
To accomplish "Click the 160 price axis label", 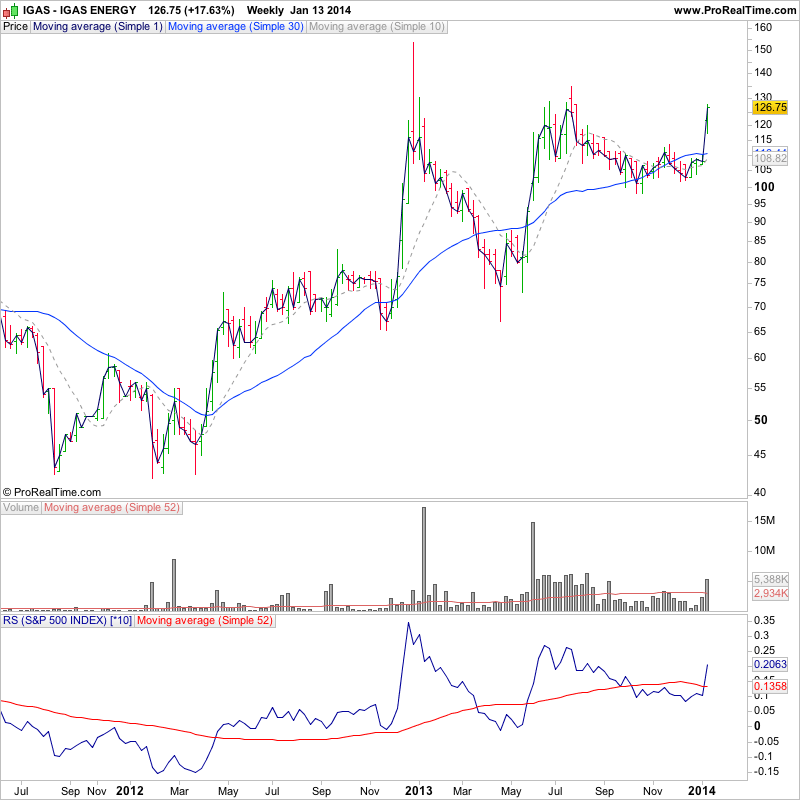I will coord(763,28).
